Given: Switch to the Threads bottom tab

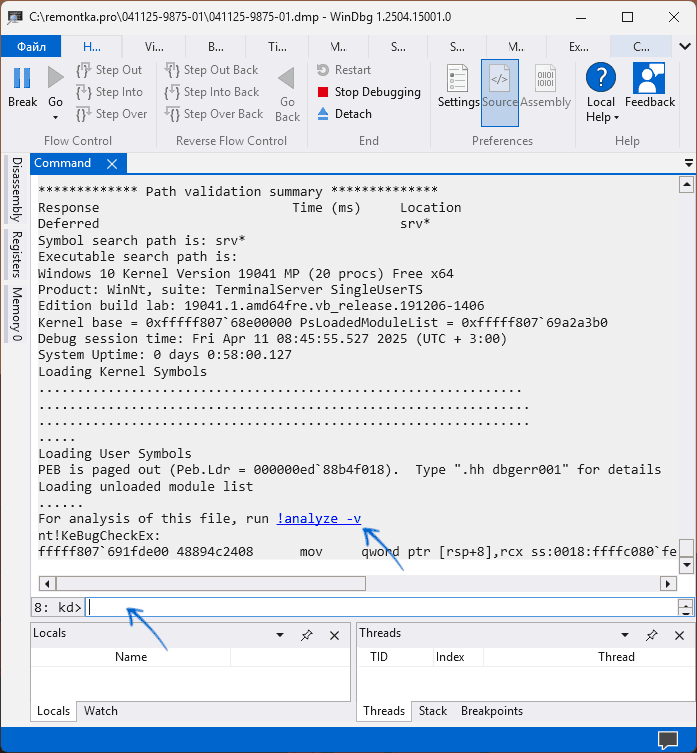Looking at the screenshot, I should [384, 711].
